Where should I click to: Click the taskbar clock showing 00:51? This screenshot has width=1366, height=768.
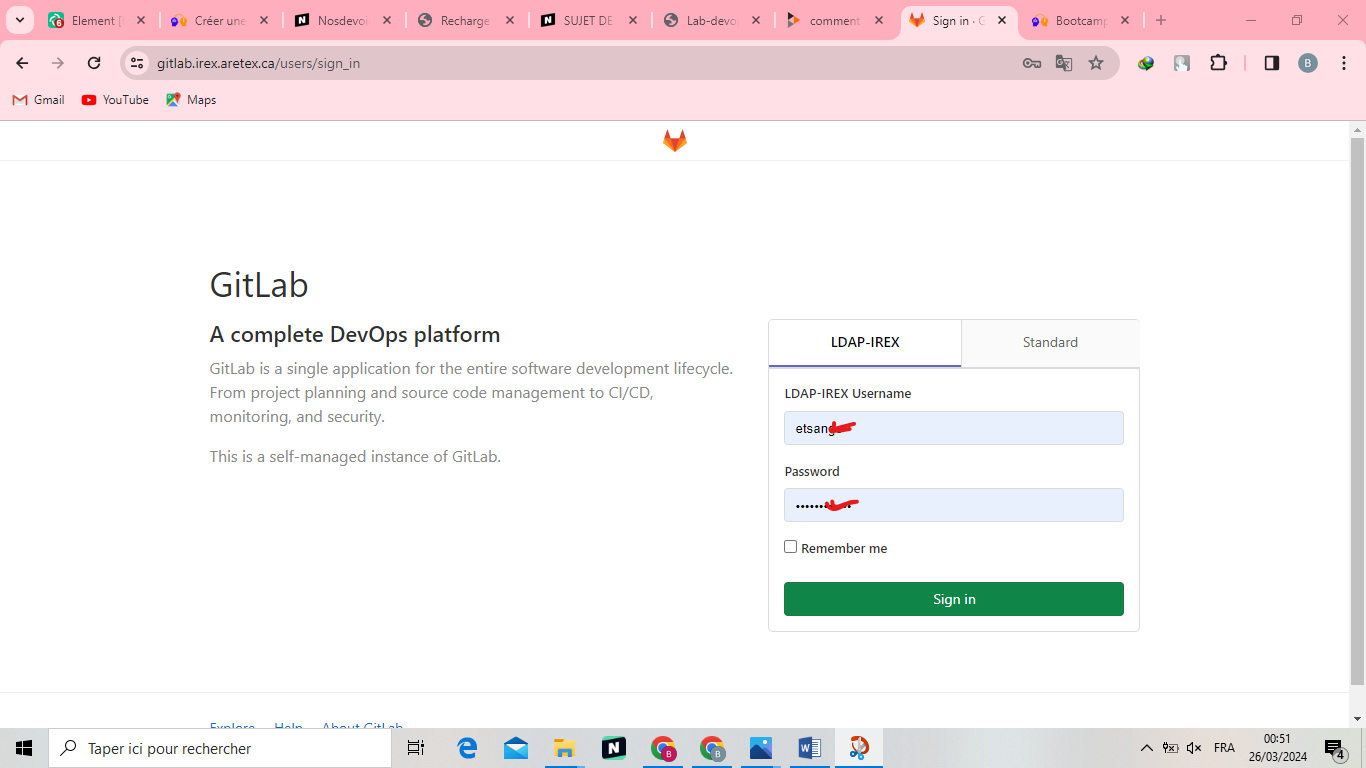[1277, 748]
